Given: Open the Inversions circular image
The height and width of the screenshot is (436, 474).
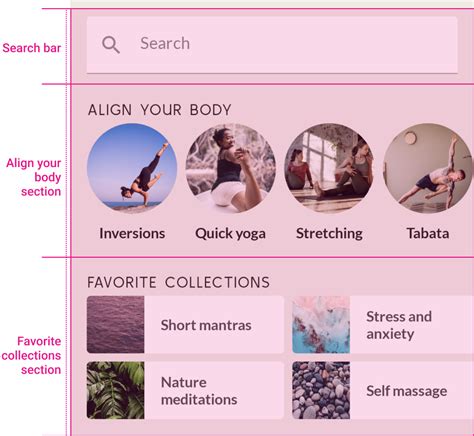Looking at the screenshot, I should pyautogui.click(x=132, y=168).
